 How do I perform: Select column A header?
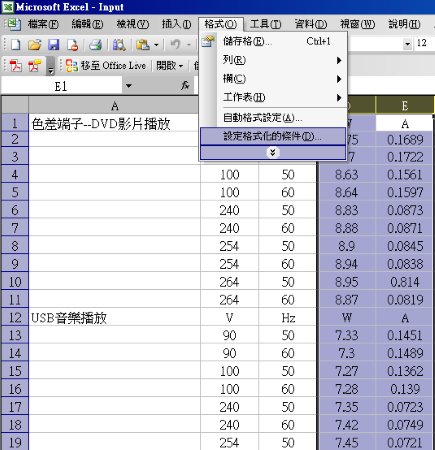click(114, 106)
